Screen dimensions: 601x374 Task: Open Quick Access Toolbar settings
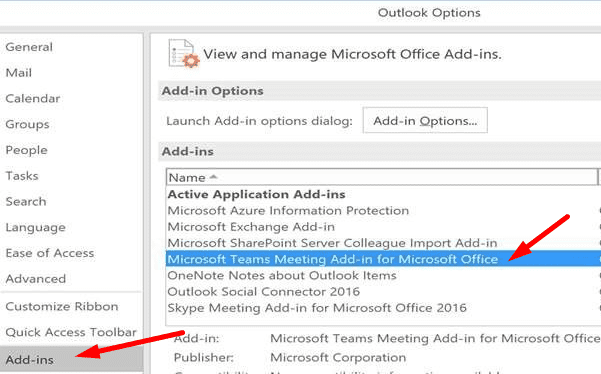click(x=71, y=332)
